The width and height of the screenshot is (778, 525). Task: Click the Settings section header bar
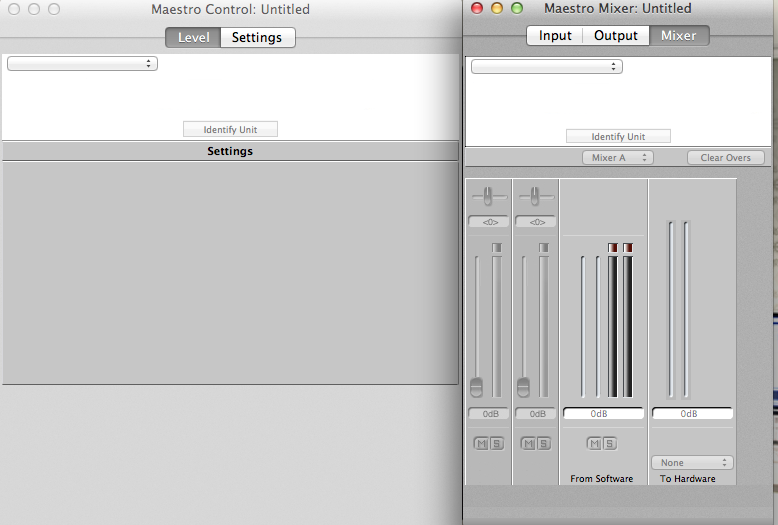point(230,151)
